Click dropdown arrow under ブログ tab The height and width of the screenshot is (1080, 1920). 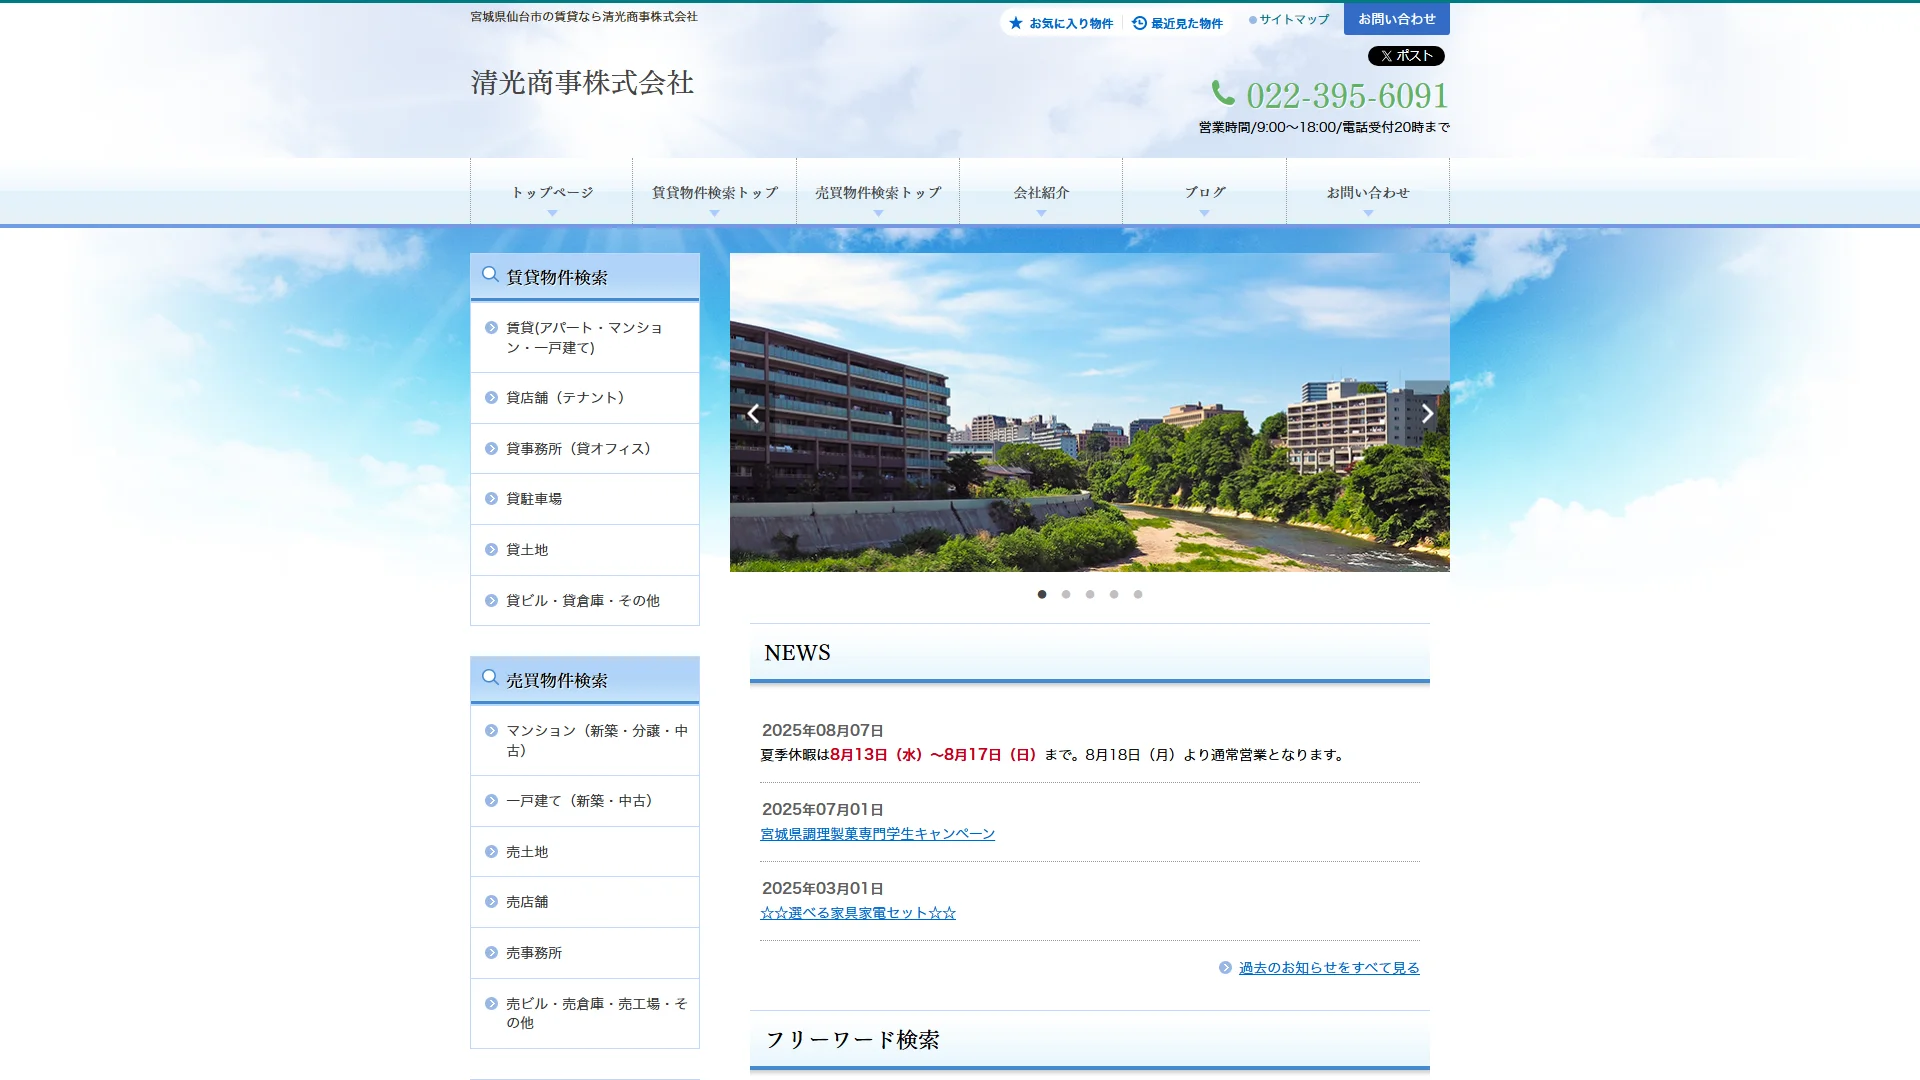tap(1204, 213)
